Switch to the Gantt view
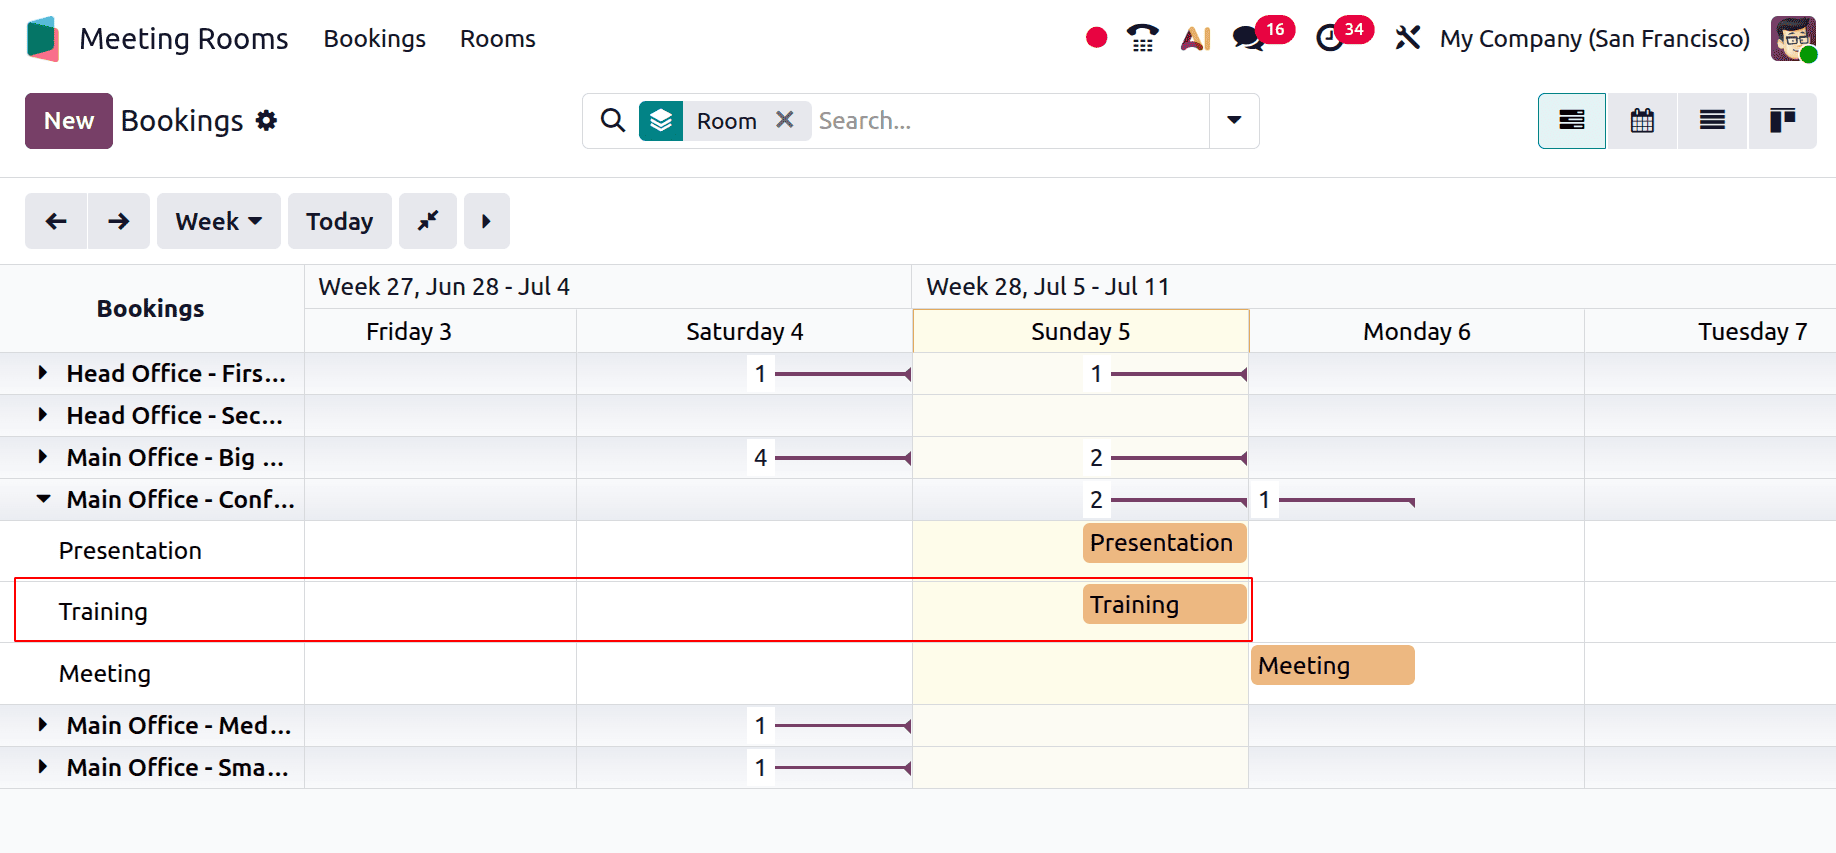Screen dimensions: 1836x853 tap(1572, 121)
